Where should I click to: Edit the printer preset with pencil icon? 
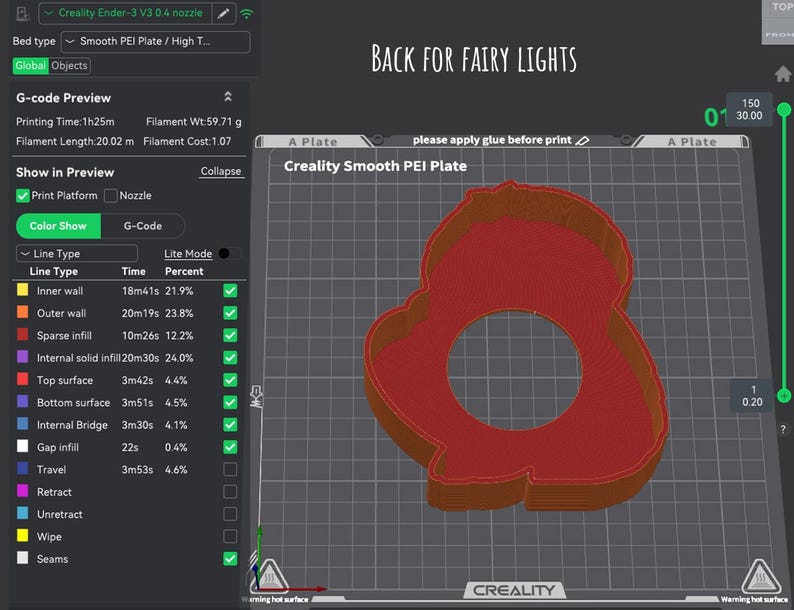tap(223, 13)
